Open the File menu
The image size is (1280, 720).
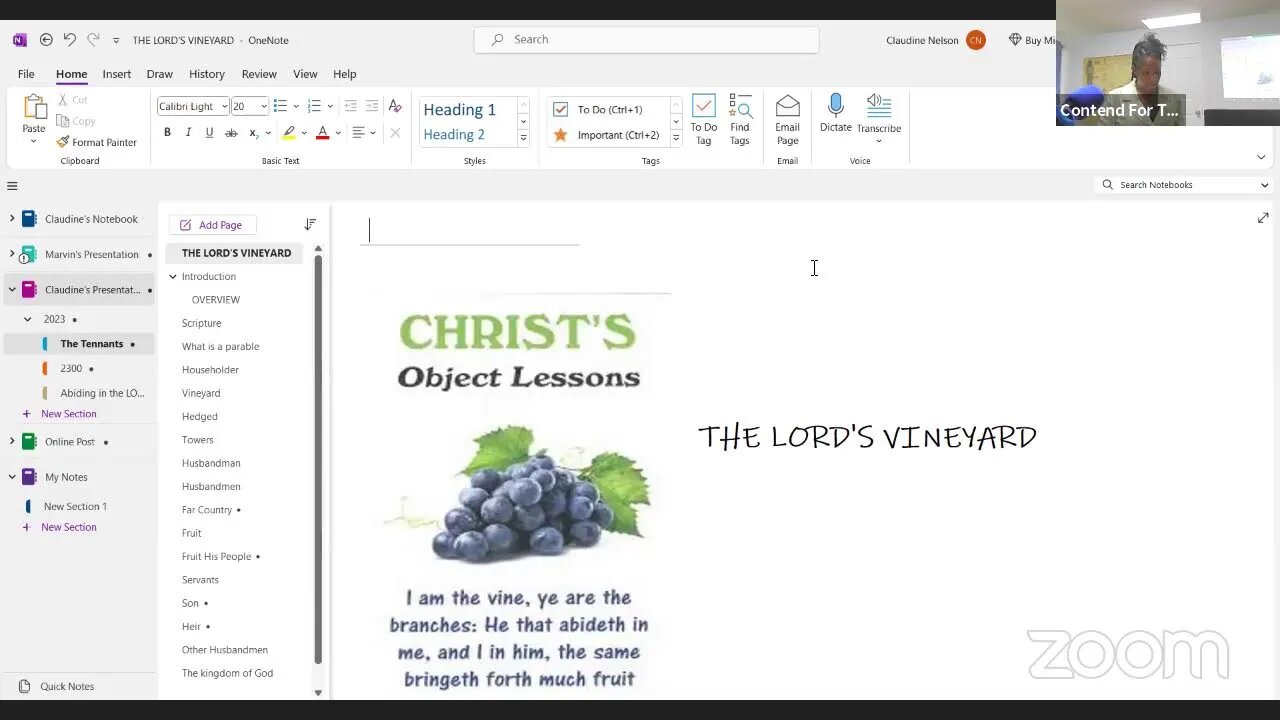[x=26, y=74]
